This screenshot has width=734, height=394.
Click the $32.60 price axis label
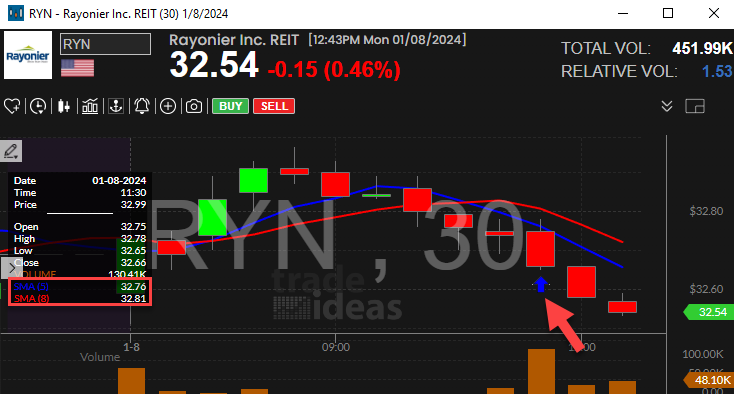point(706,289)
